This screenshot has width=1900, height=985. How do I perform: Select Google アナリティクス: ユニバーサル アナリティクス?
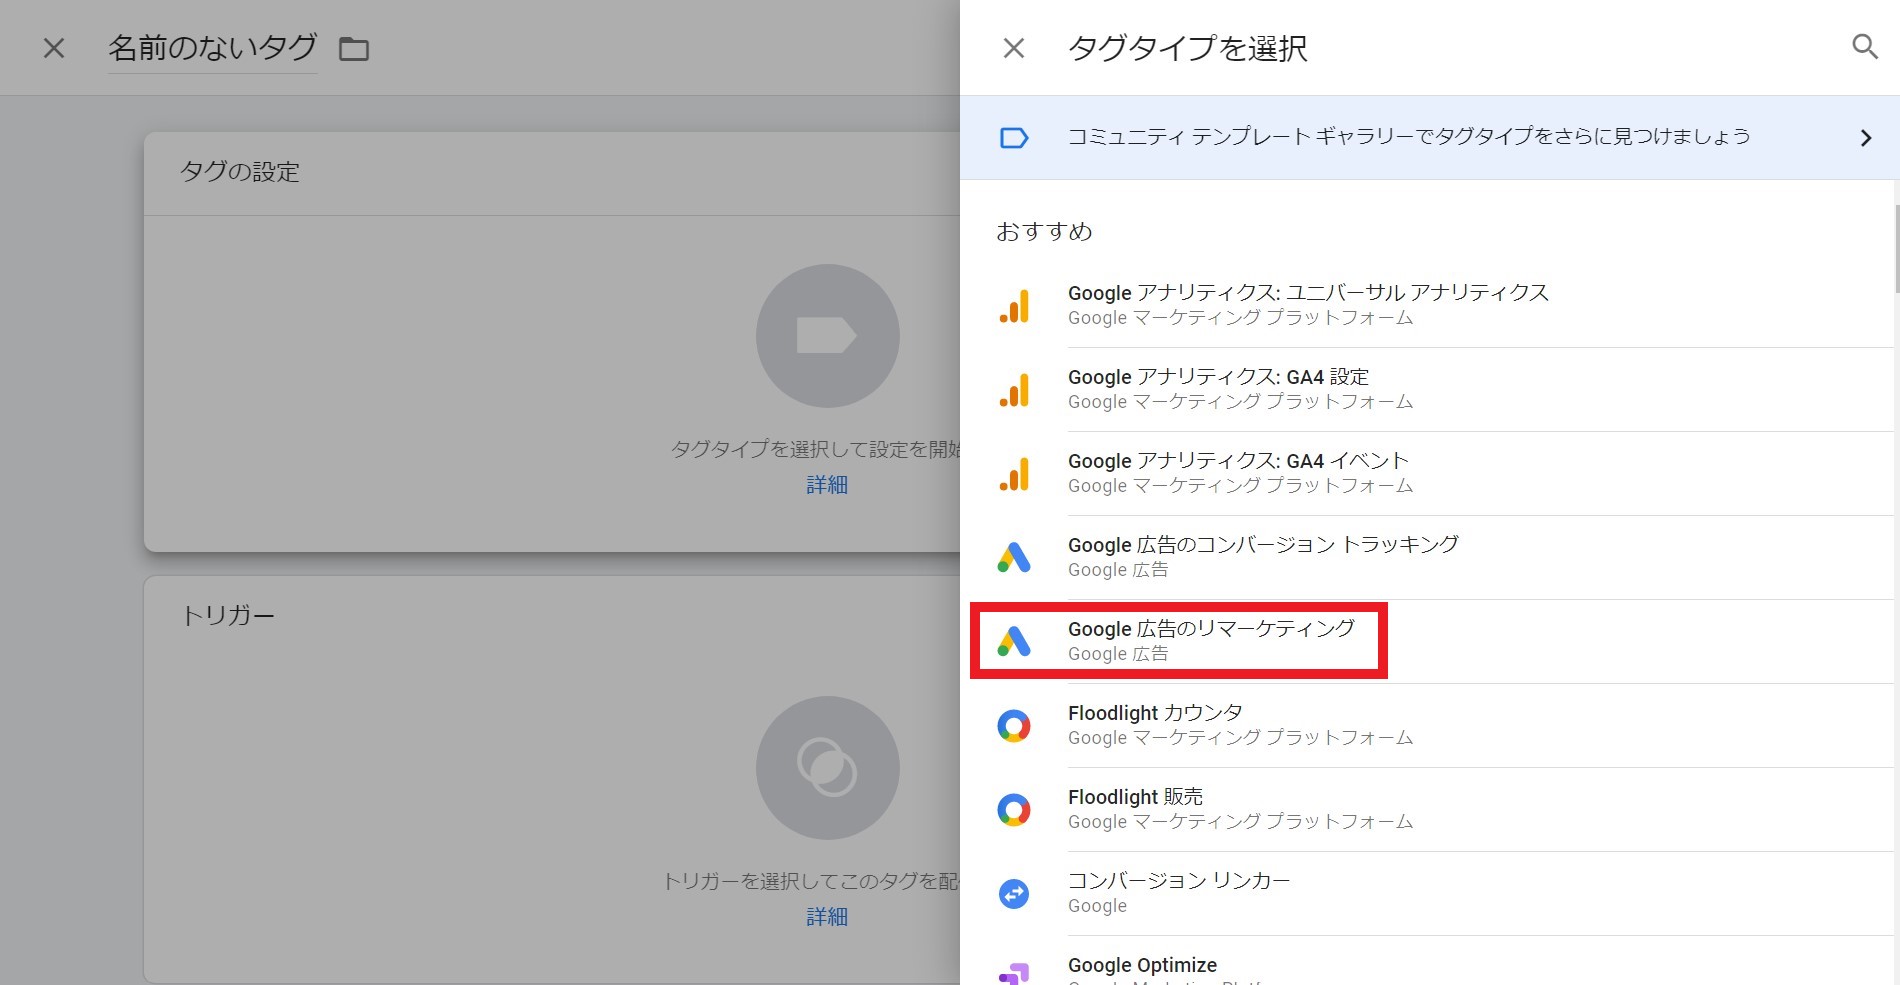click(1430, 305)
